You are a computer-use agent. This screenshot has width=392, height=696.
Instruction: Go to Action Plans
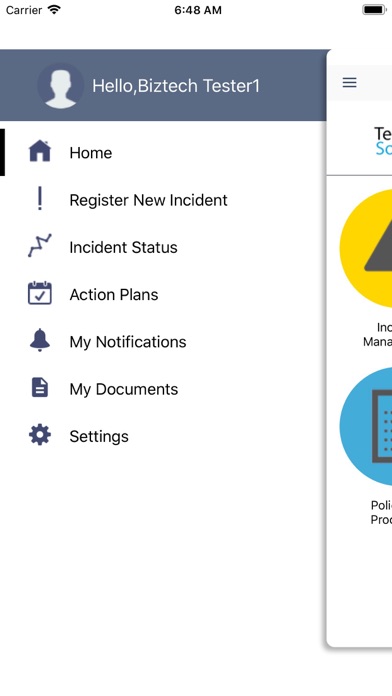(x=163, y=294)
